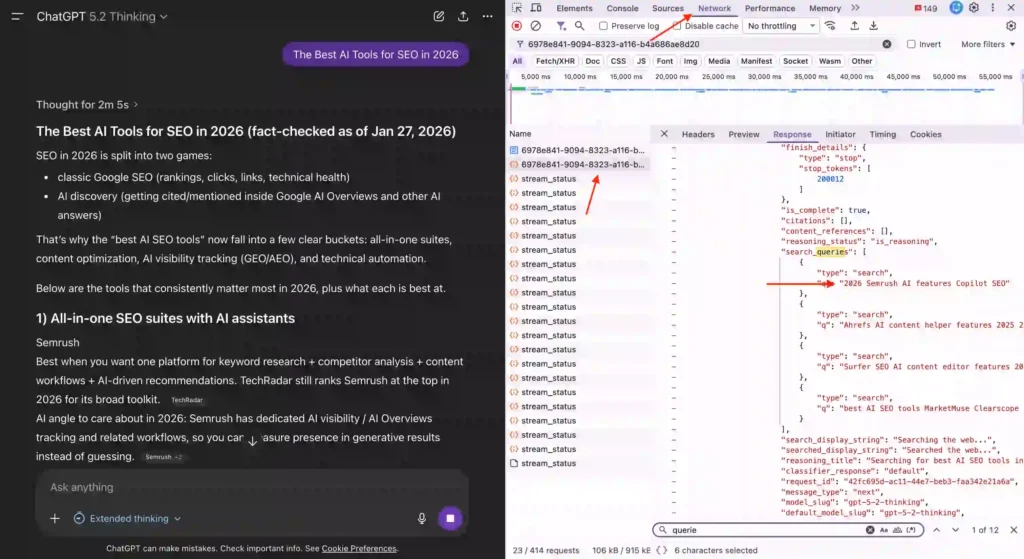The height and width of the screenshot is (559, 1024).
Task: Close the request details pane
Action: pos(664,134)
